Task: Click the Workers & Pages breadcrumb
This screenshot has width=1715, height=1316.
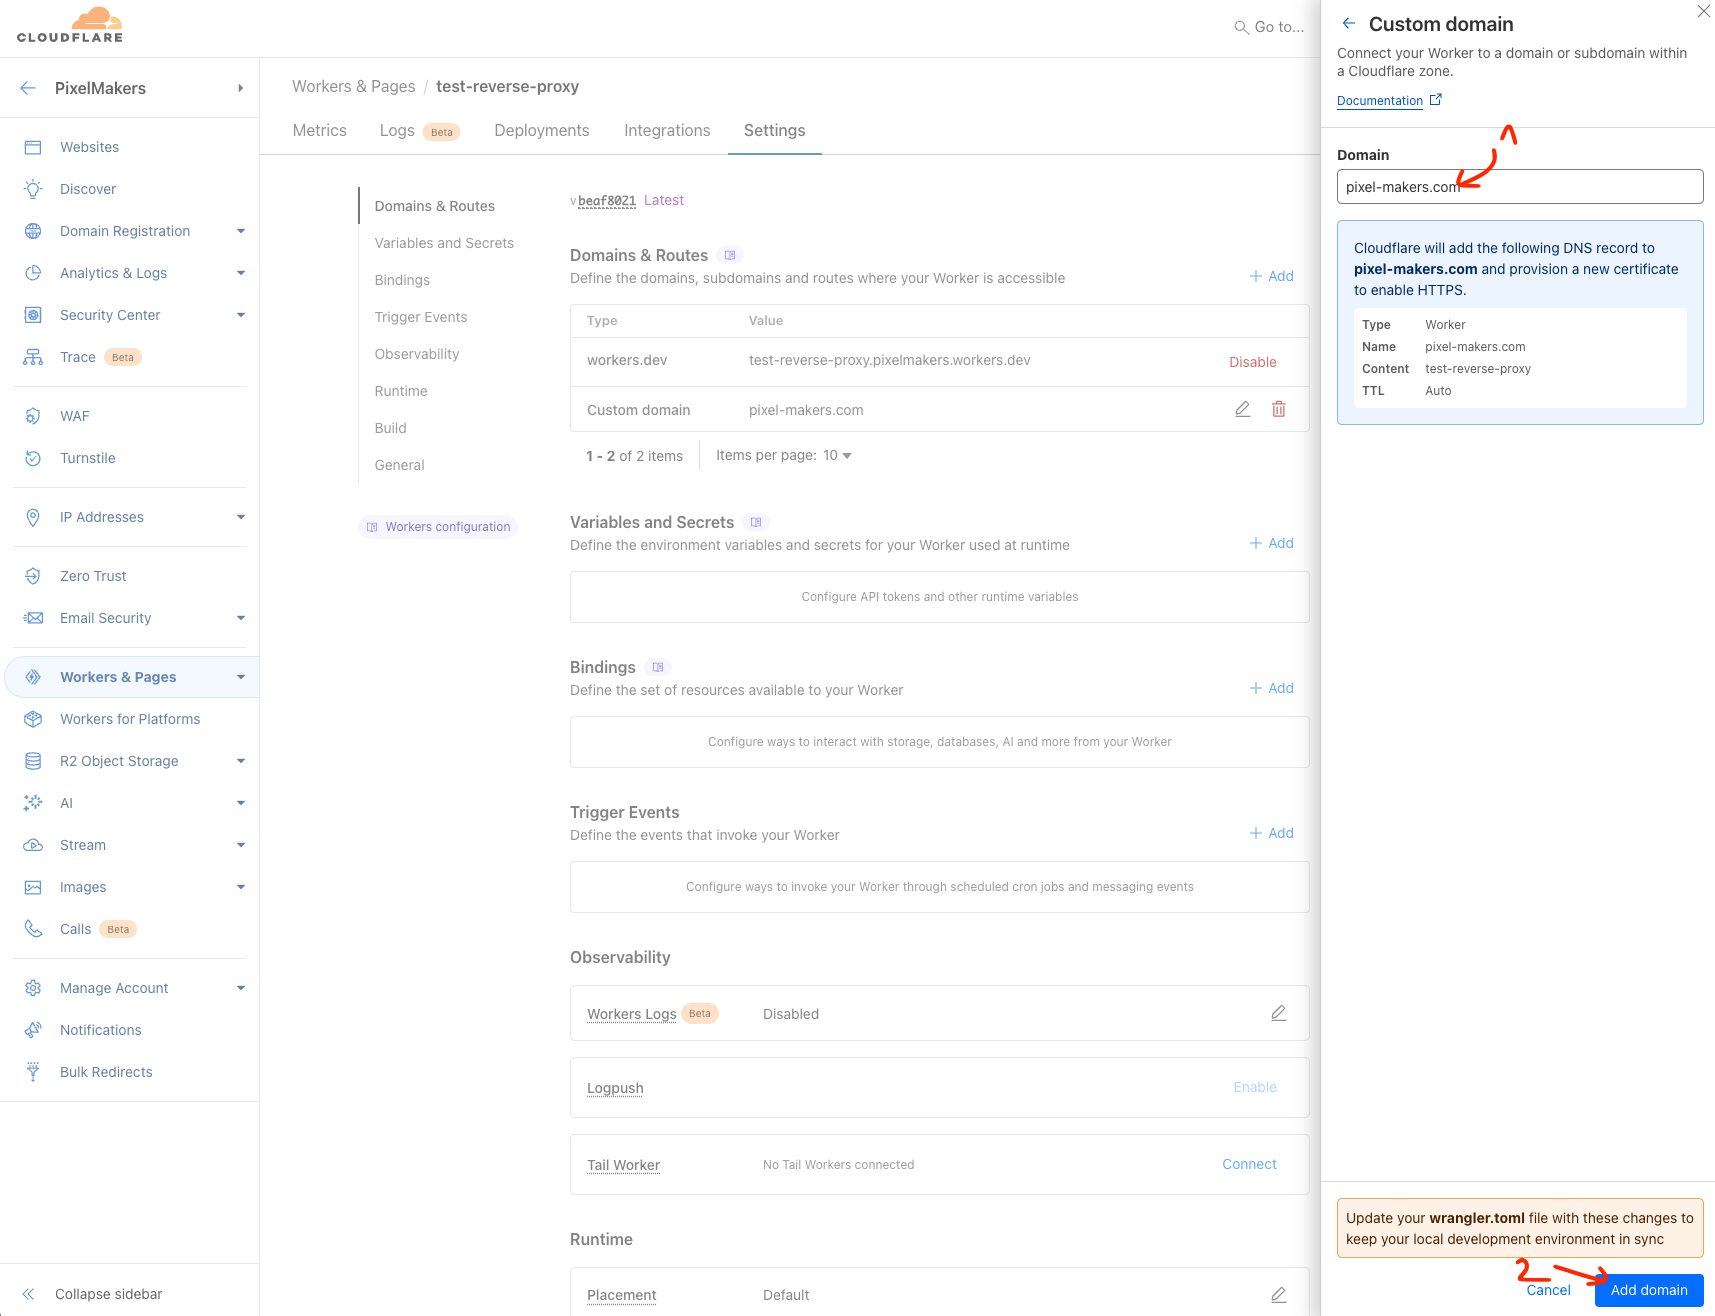Action: click(354, 86)
